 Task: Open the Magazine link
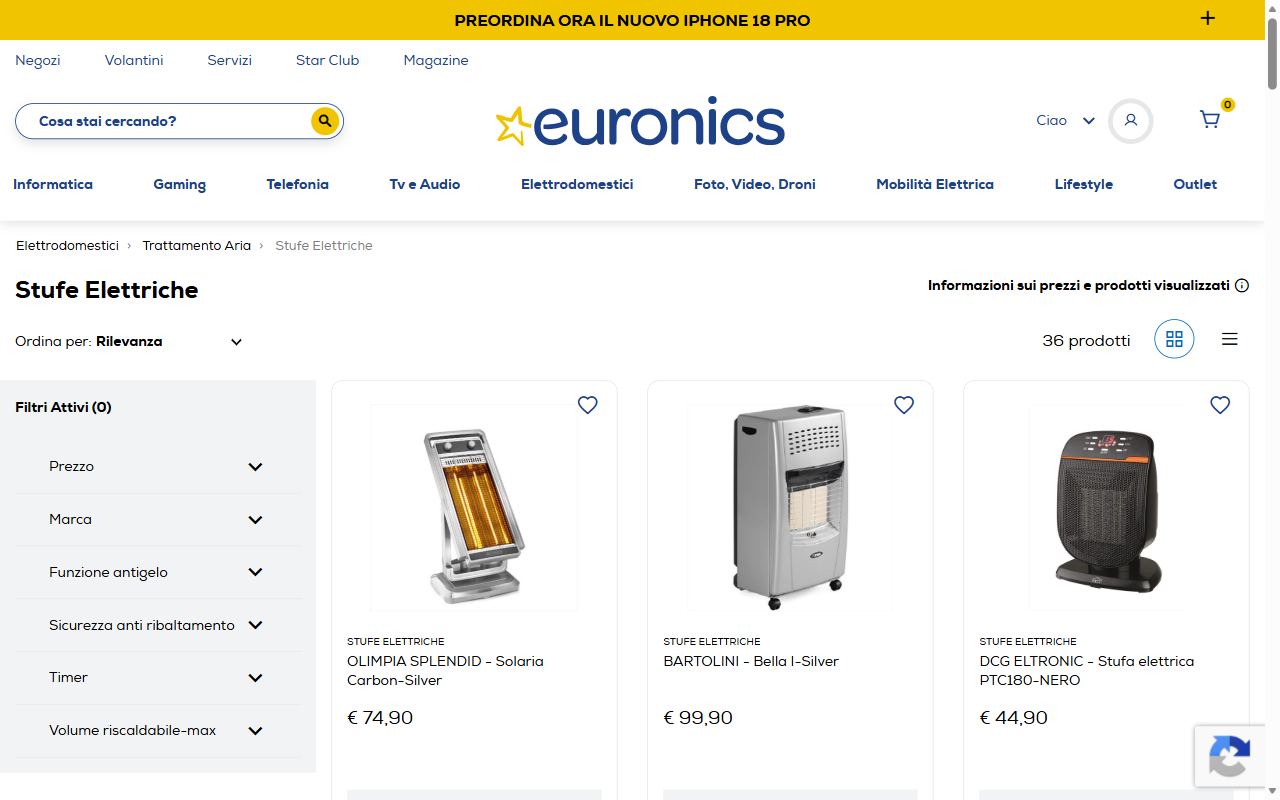click(x=436, y=60)
